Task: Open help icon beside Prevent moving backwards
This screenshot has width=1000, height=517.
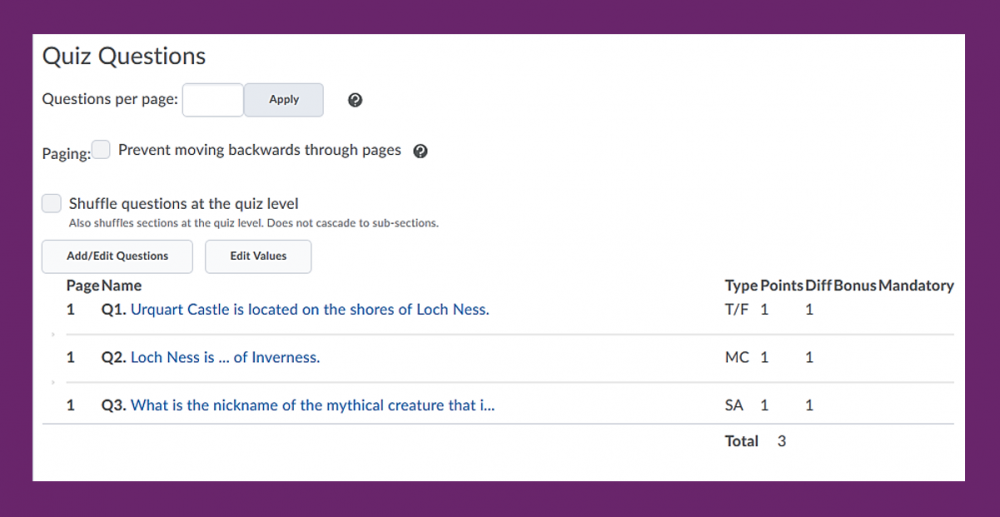Action: (x=420, y=151)
